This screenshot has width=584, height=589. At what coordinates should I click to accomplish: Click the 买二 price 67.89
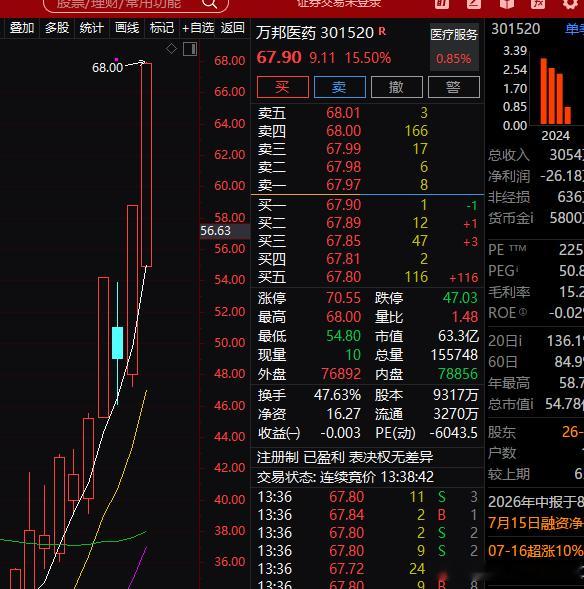[343, 223]
